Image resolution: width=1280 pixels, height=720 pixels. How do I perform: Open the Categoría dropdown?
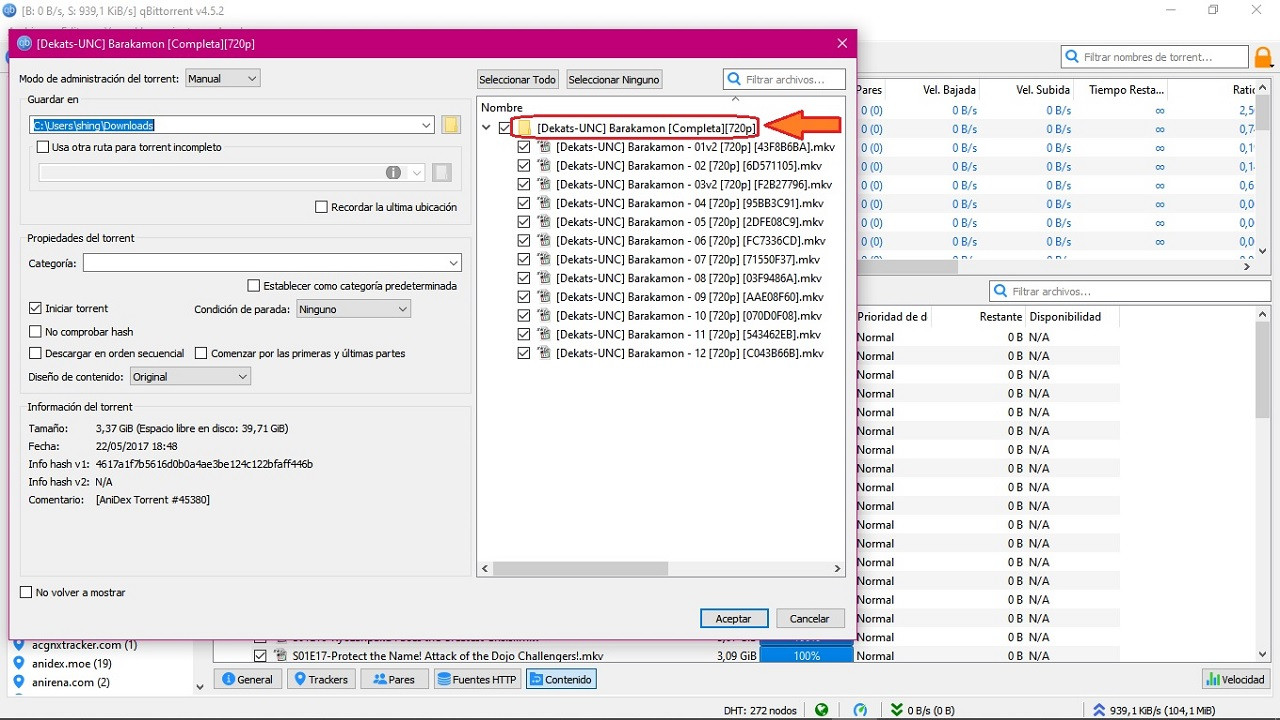272,263
